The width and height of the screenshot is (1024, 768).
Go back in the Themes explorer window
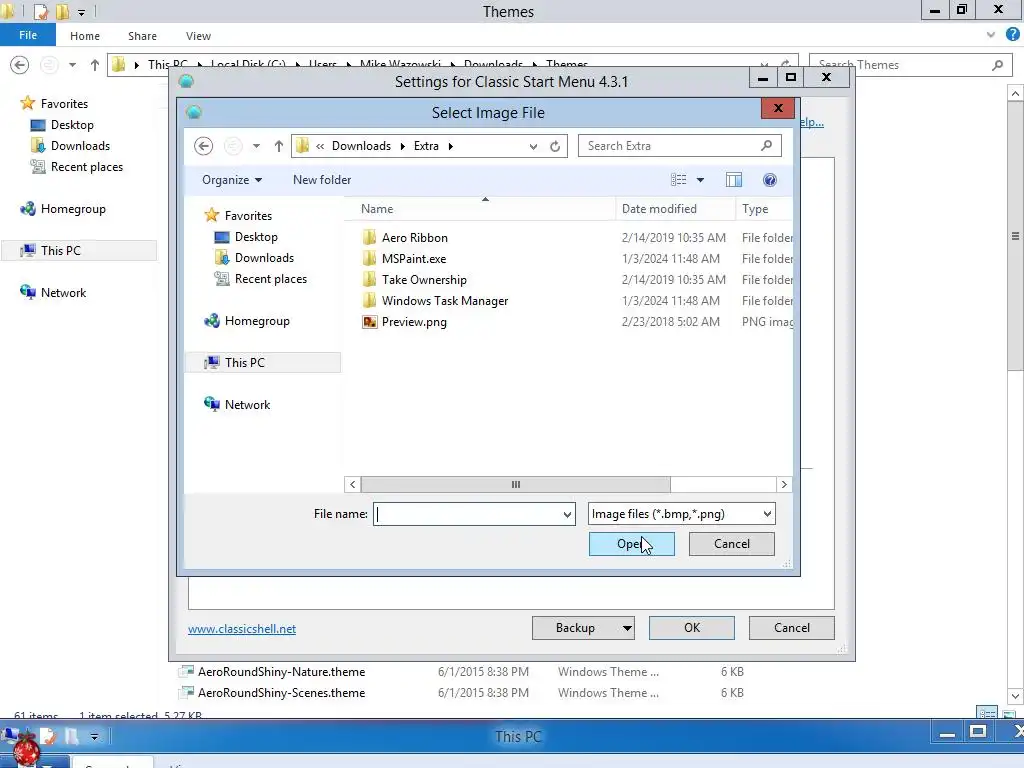(20, 65)
